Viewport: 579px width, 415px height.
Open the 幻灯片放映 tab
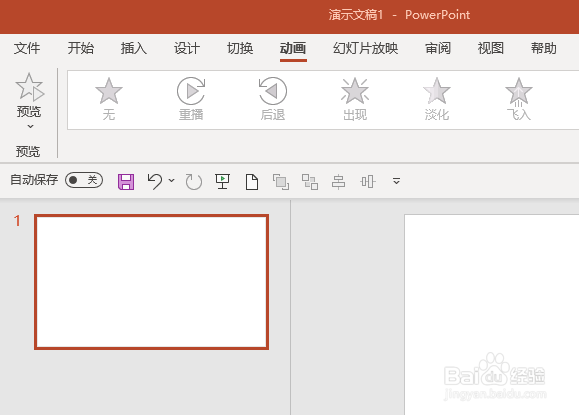[x=366, y=48]
